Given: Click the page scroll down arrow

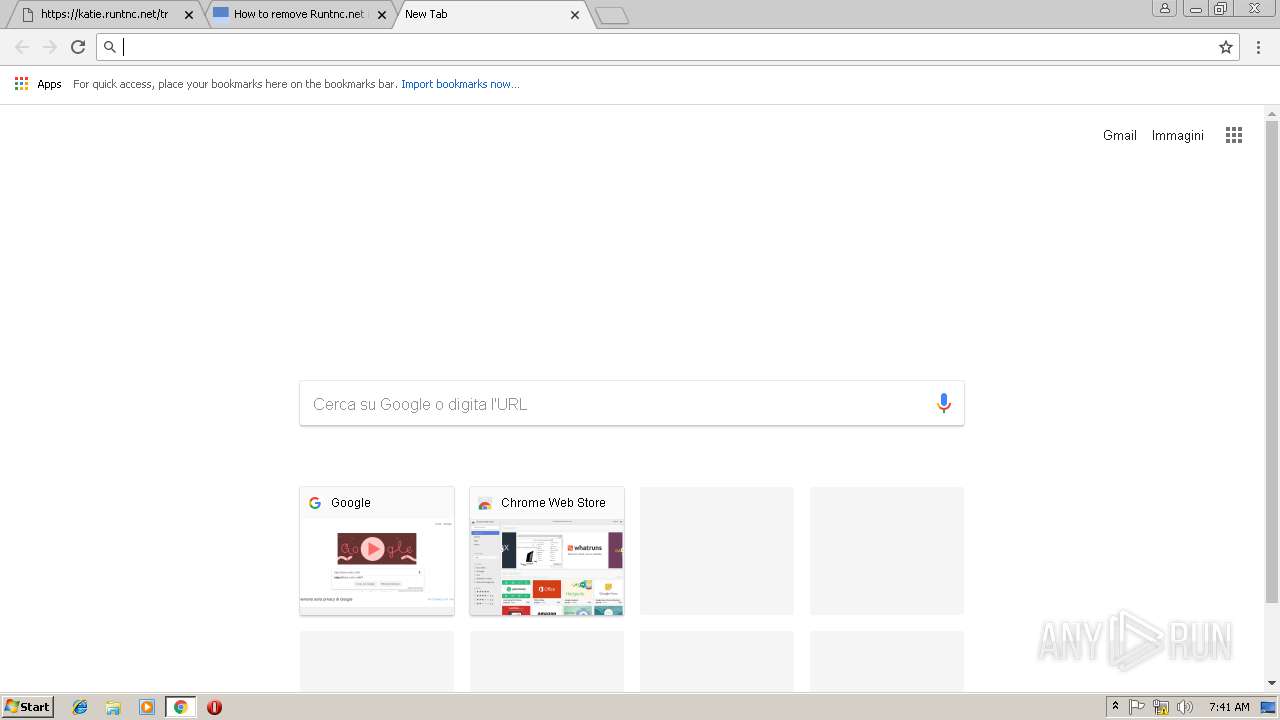Looking at the screenshot, I should pyautogui.click(x=1272, y=683).
